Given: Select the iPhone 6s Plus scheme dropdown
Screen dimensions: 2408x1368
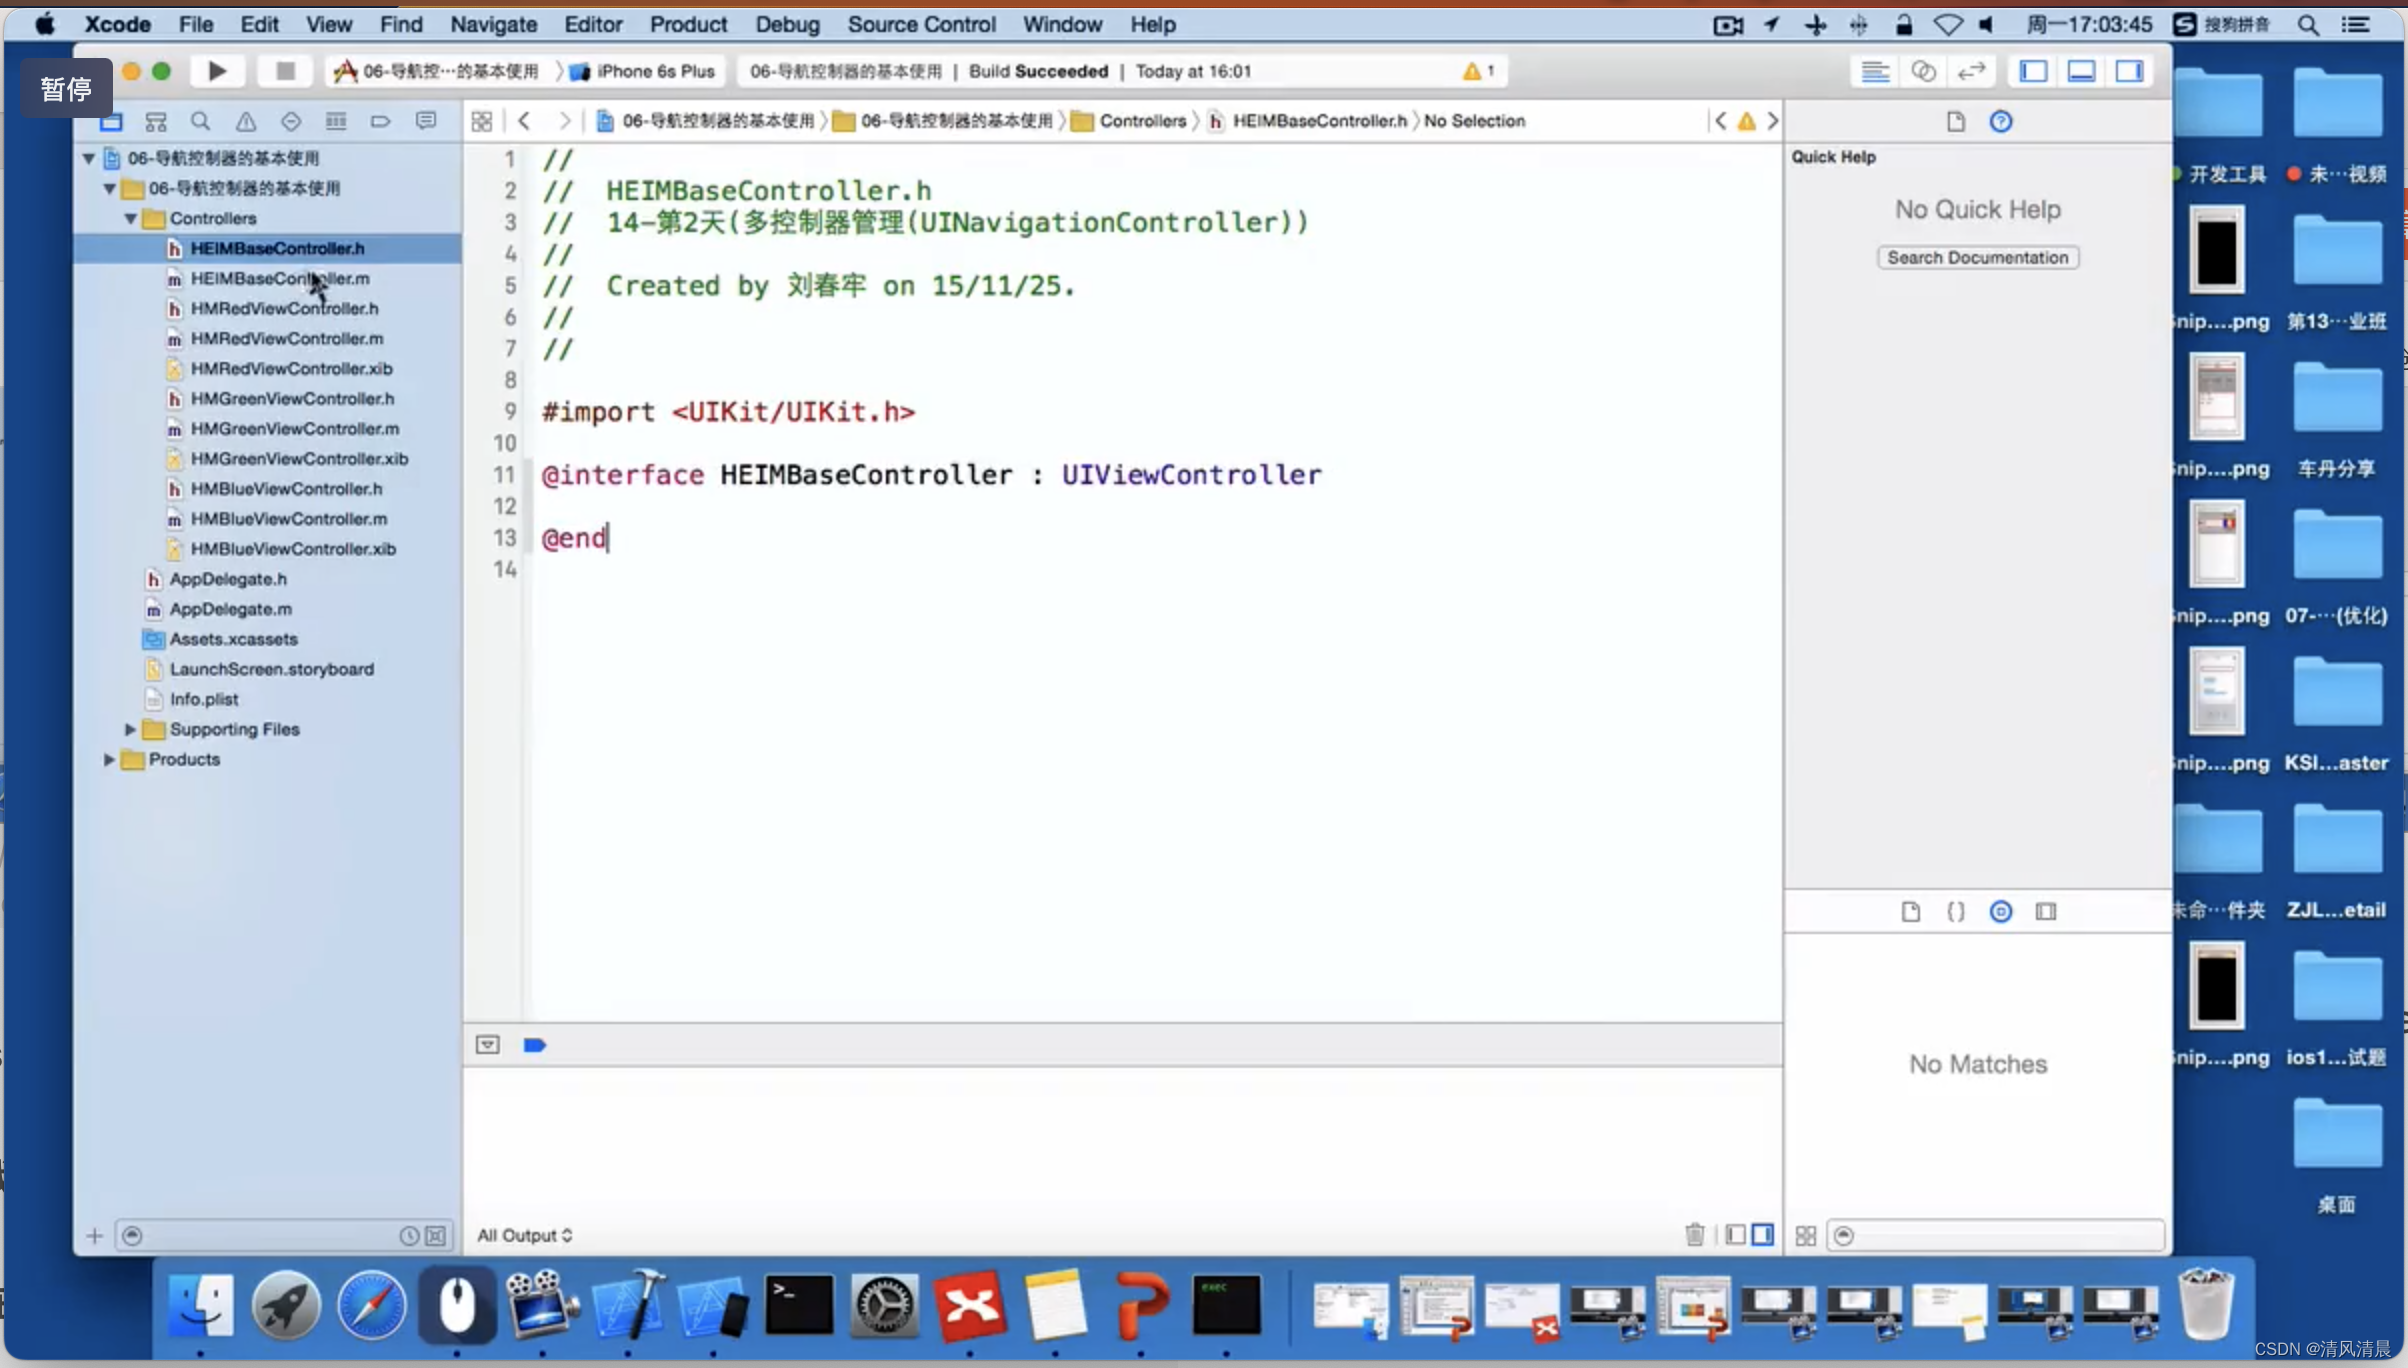Looking at the screenshot, I should pyautogui.click(x=647, y=71).
